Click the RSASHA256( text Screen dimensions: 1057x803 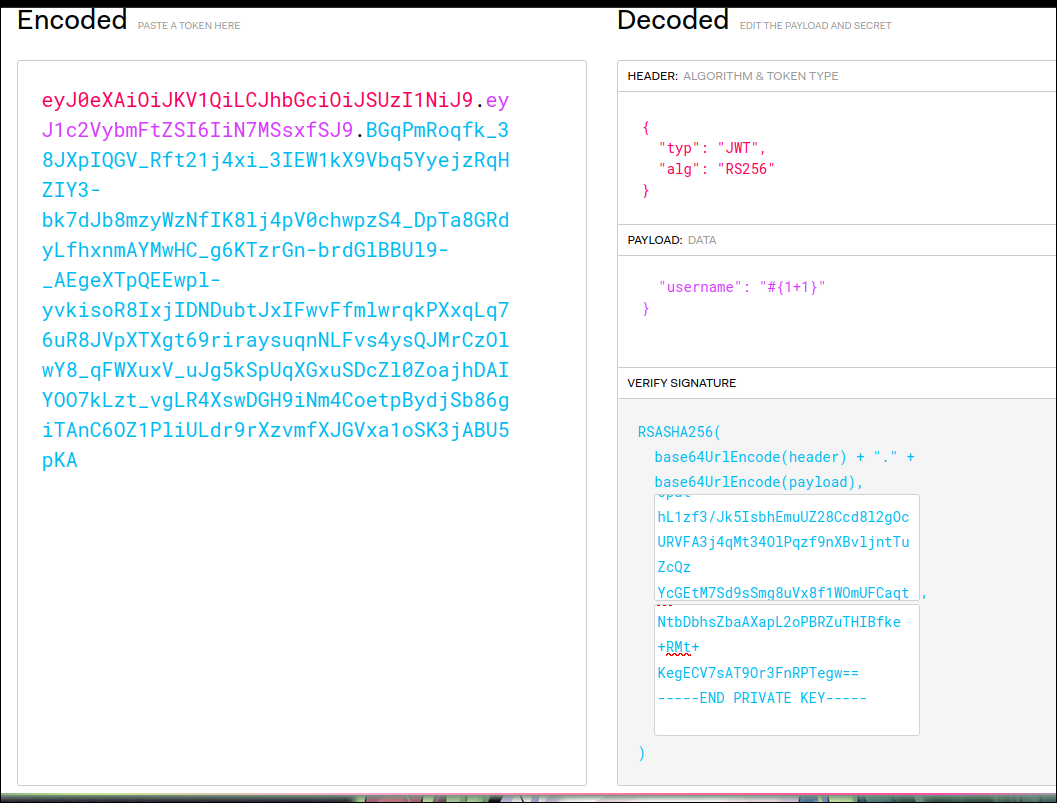pyautogui.click(x=678, y=433)
